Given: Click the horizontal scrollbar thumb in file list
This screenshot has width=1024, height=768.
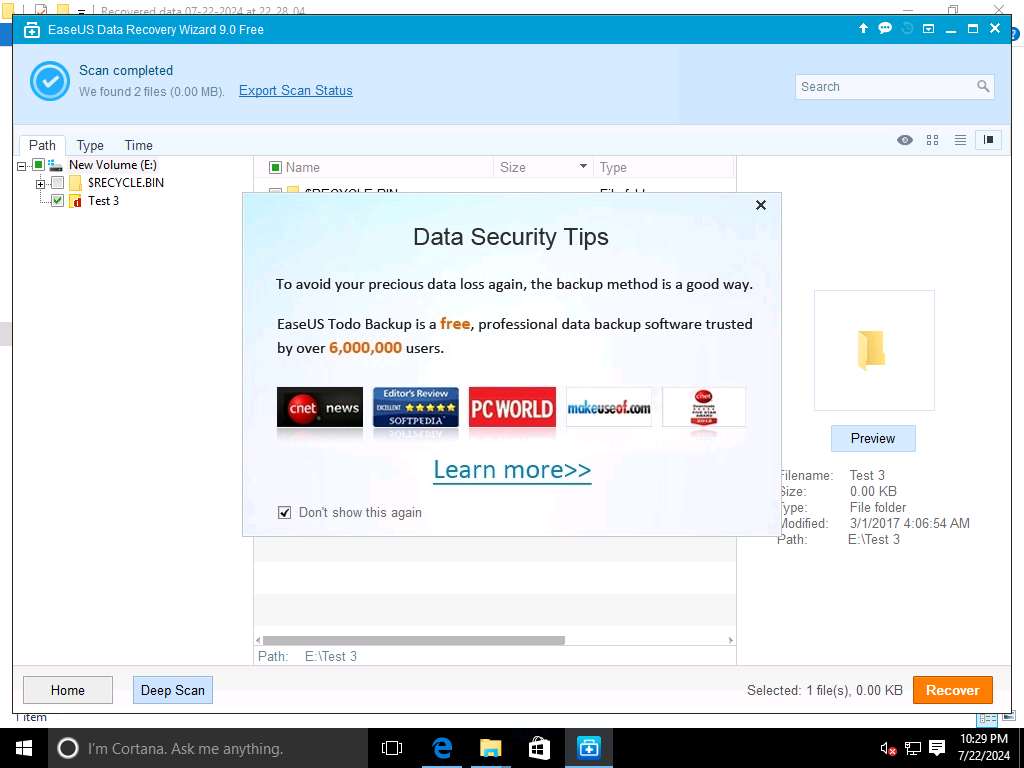Looking at the screenshot, I should [x=413, y=641].
